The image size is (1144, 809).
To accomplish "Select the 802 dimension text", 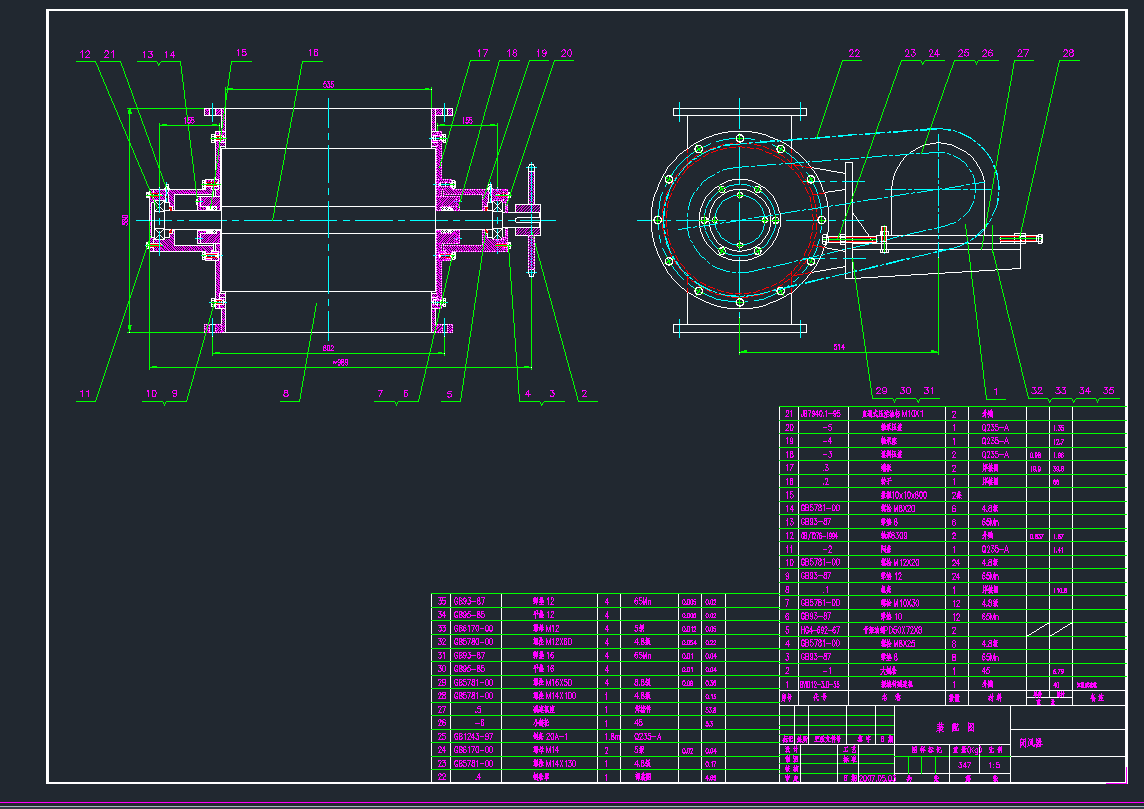I will click(x=328, y=348).
